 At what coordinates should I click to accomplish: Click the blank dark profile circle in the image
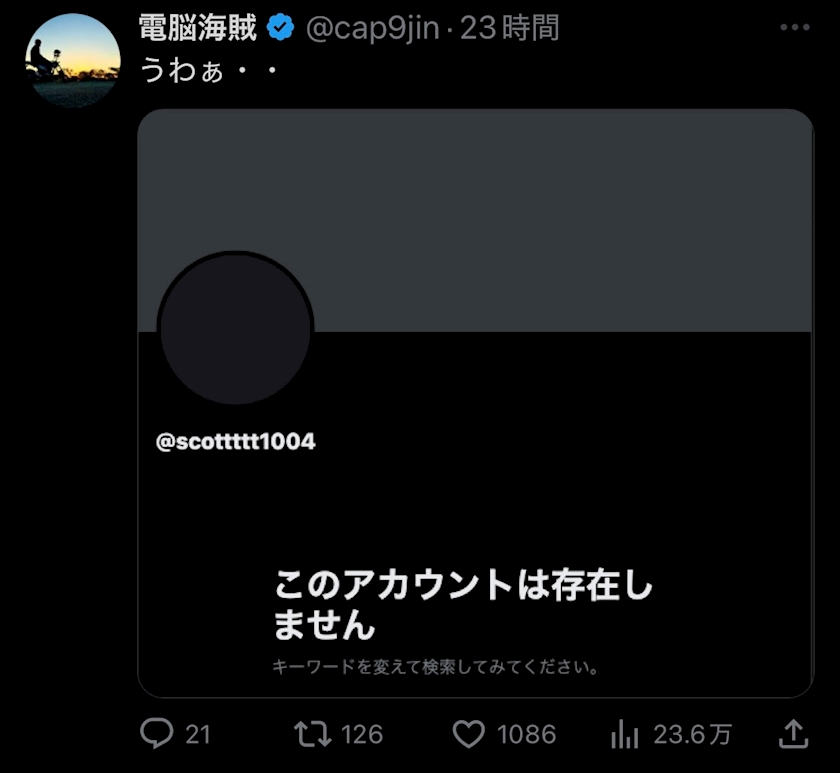click(x=236, y=329)
